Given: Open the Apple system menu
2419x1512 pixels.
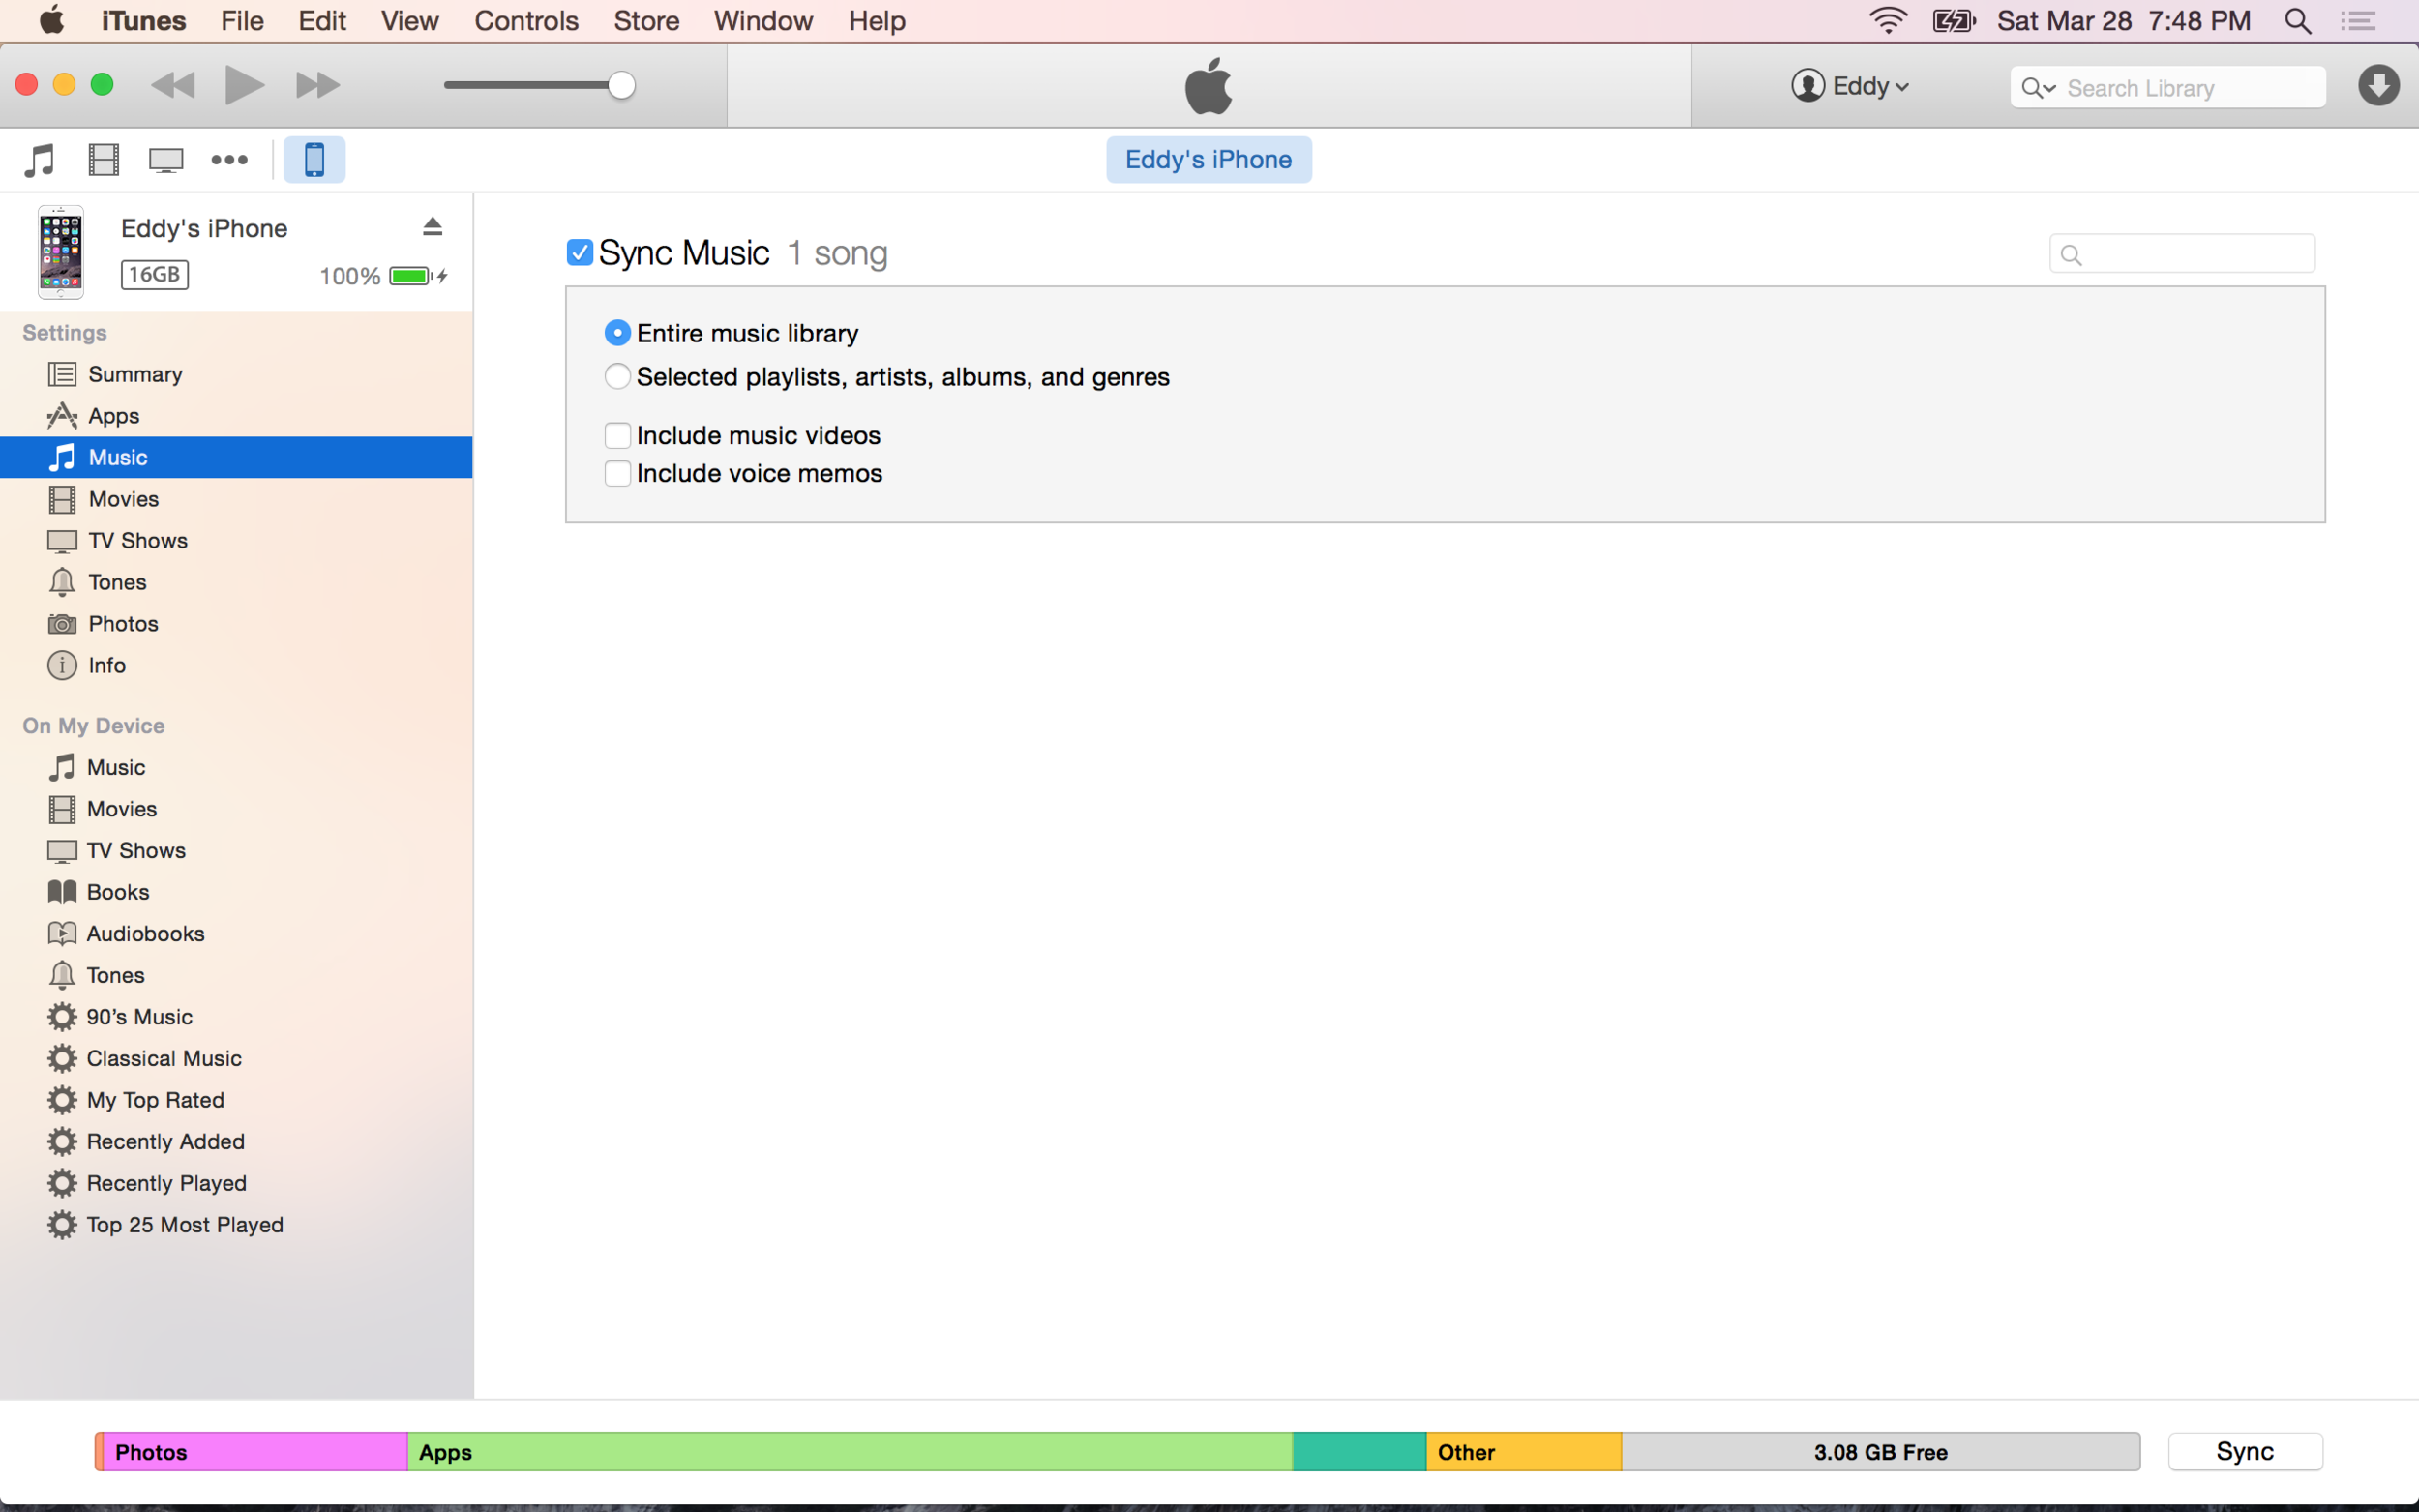Looking at the screenshot, I should [x=52, y=20].
